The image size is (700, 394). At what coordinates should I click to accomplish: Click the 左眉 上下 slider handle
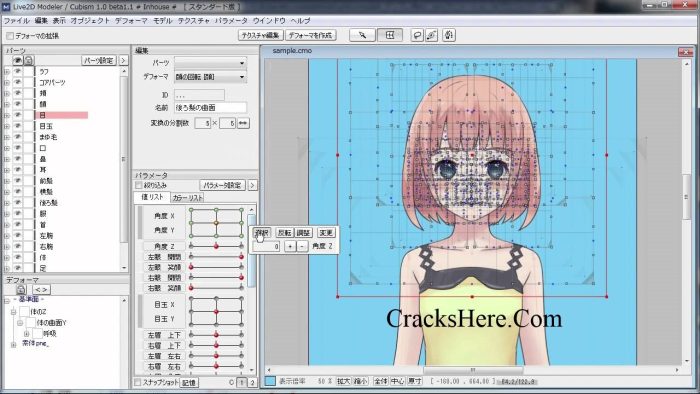[217, 335]
